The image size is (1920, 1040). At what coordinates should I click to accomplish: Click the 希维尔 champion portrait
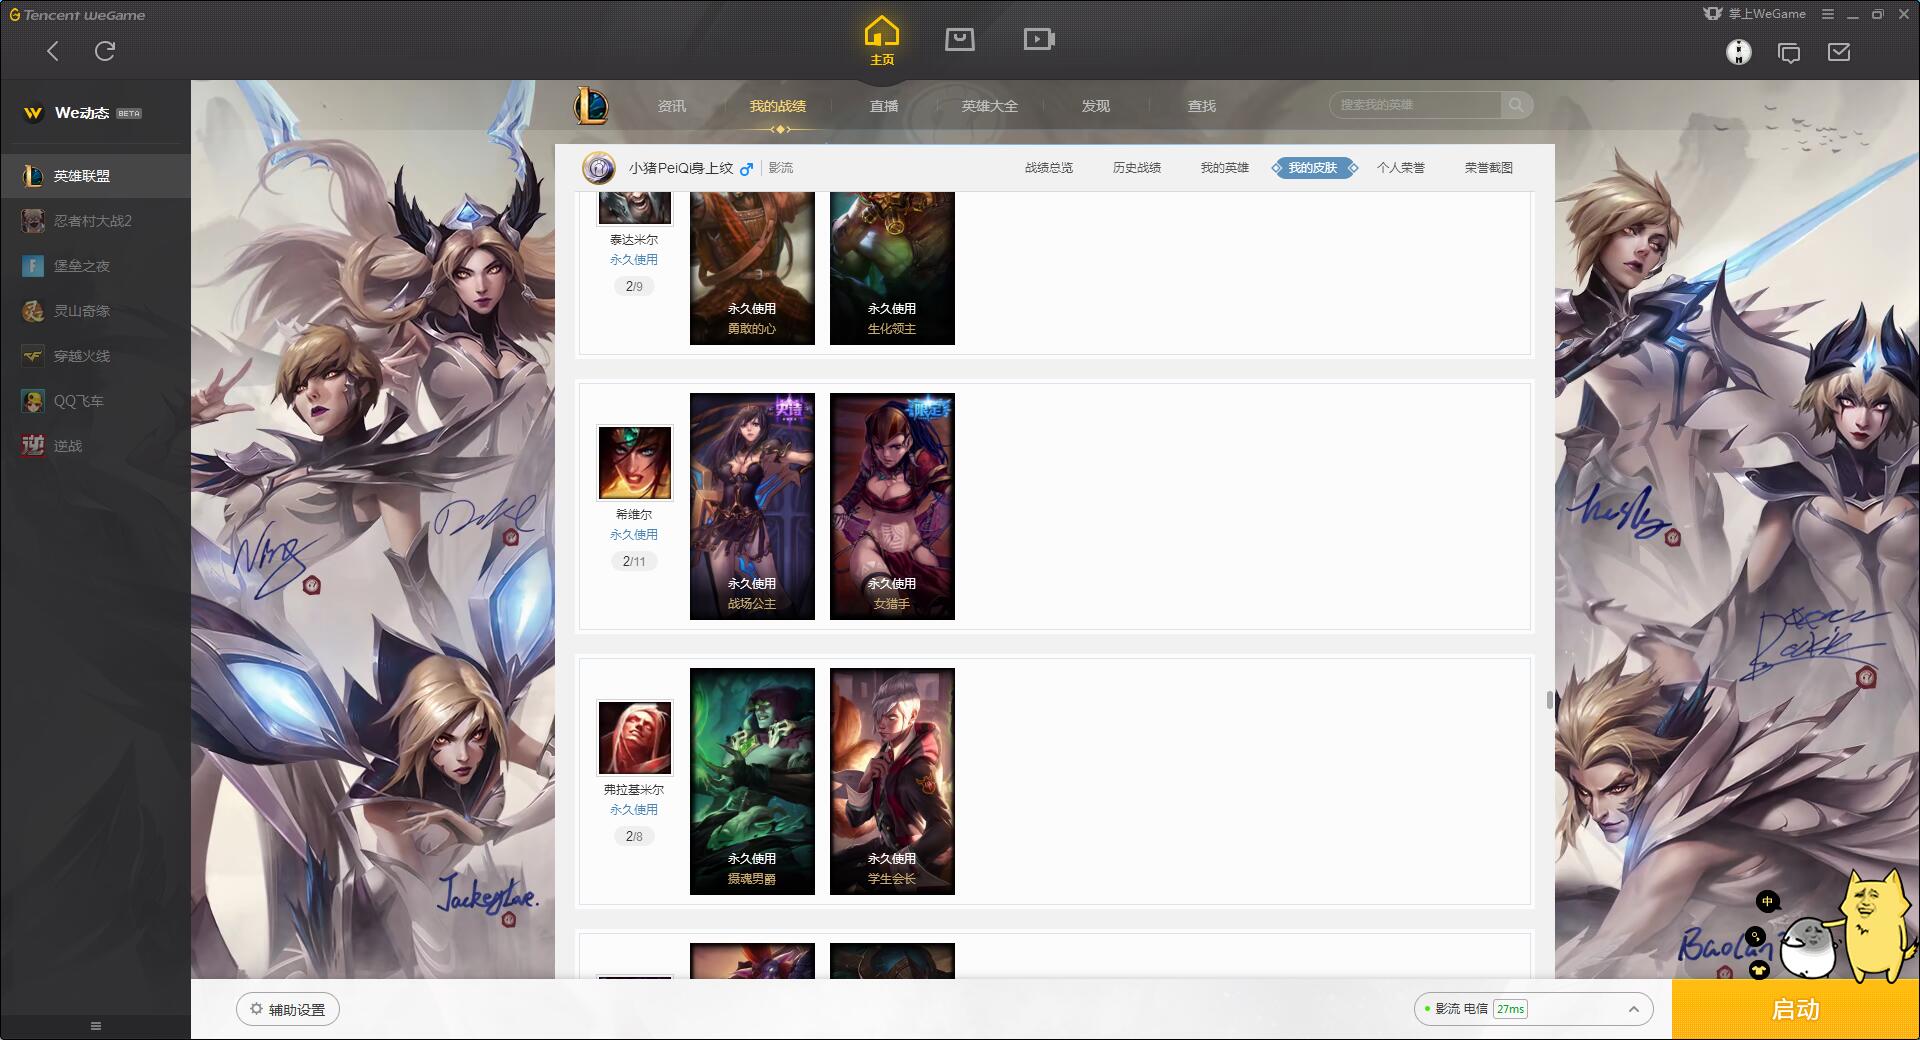634,463
